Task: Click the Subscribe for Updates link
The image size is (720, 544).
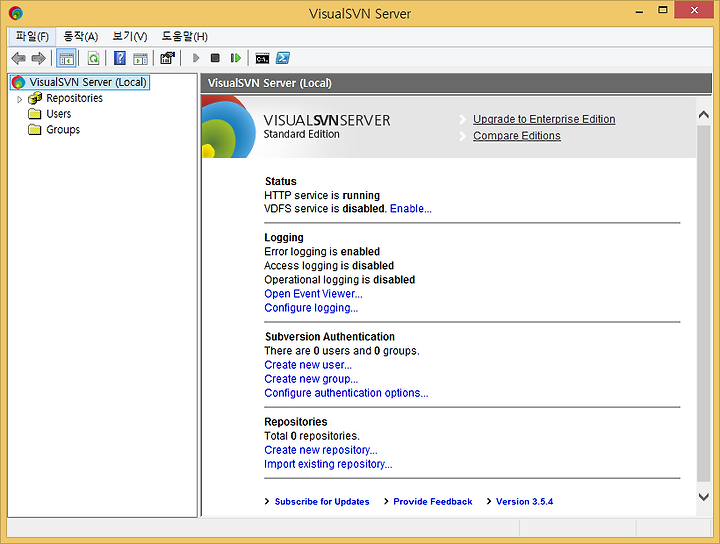Action: coord(322,502)
